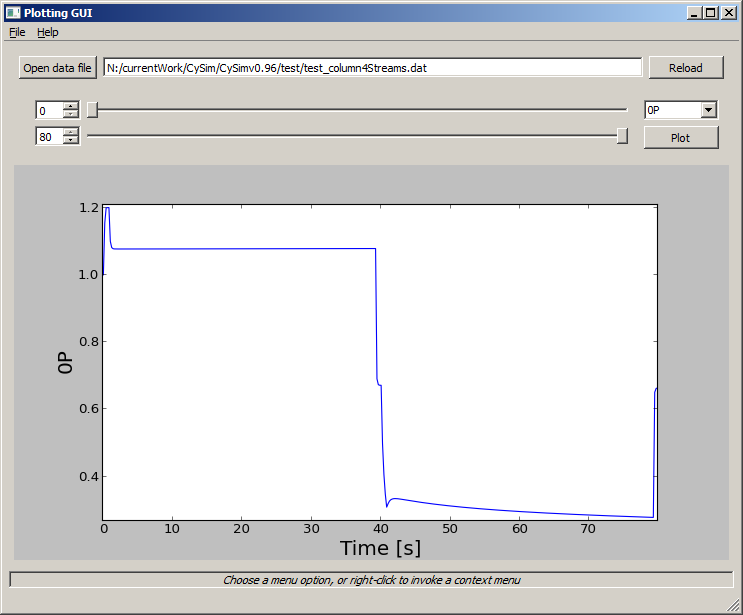This screenshot has width=743, height=615.
Task: Open the Help menu
Action: click(47, 32)
